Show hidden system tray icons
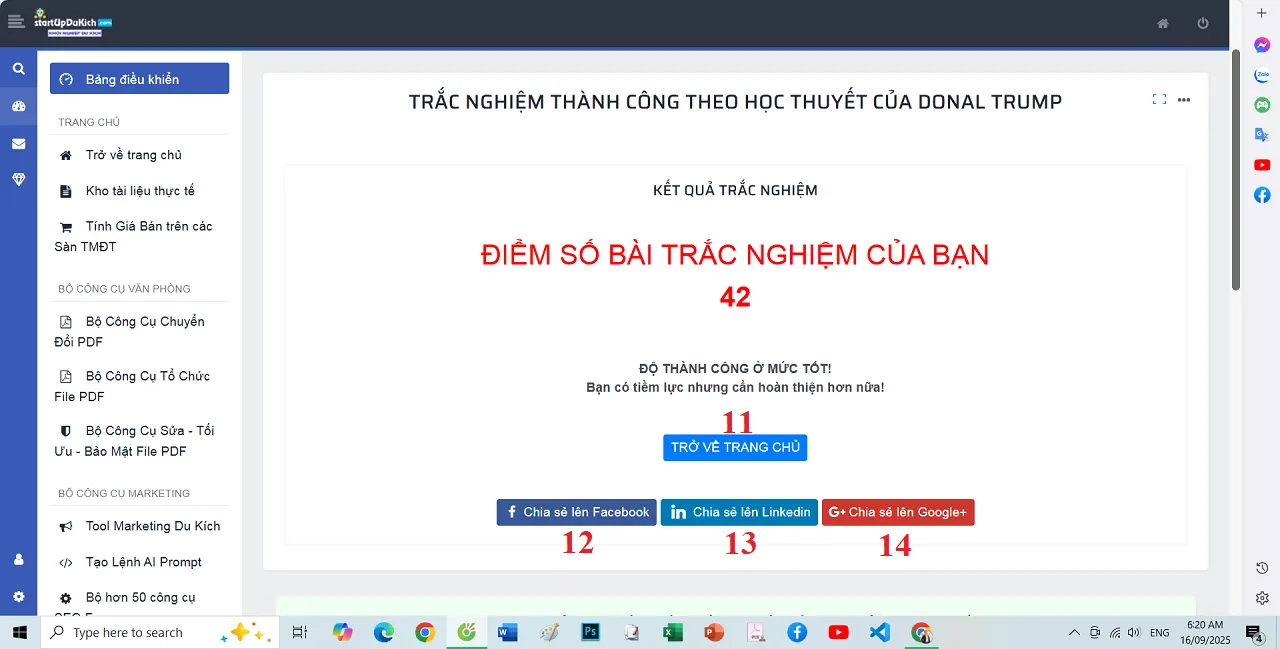The width and height of the screenshot is (1280, 649). tap(1074, 632)
